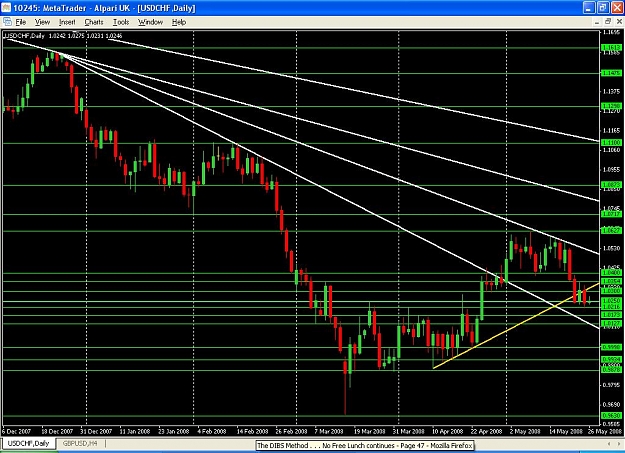Open the Help menu
625x453 pixels.
[x=179, y=22]
